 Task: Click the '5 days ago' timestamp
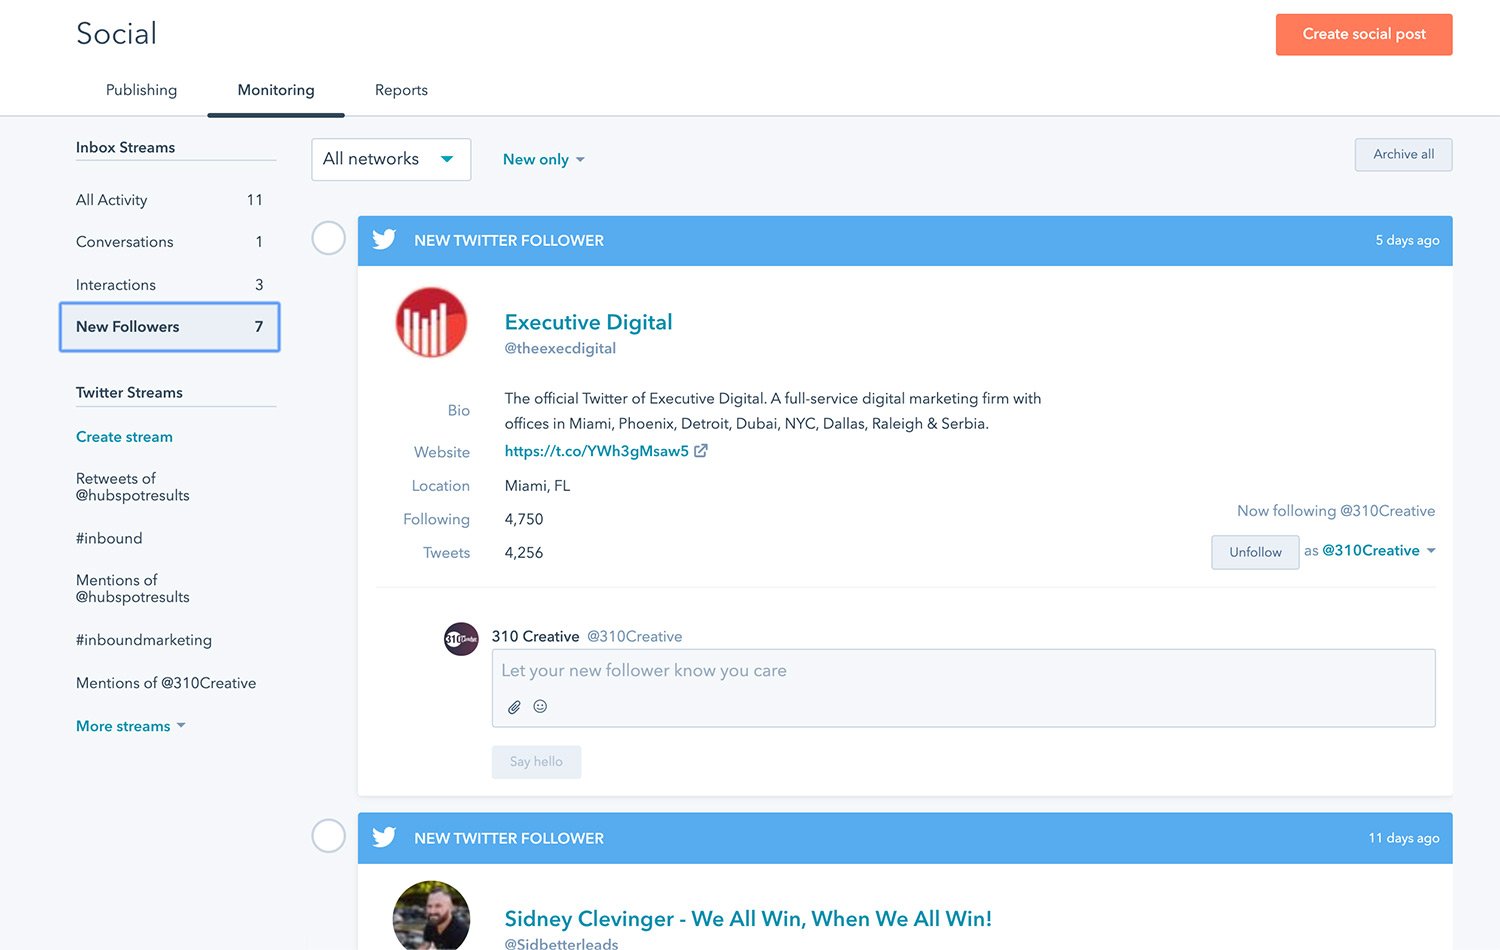pos(1407,240)
